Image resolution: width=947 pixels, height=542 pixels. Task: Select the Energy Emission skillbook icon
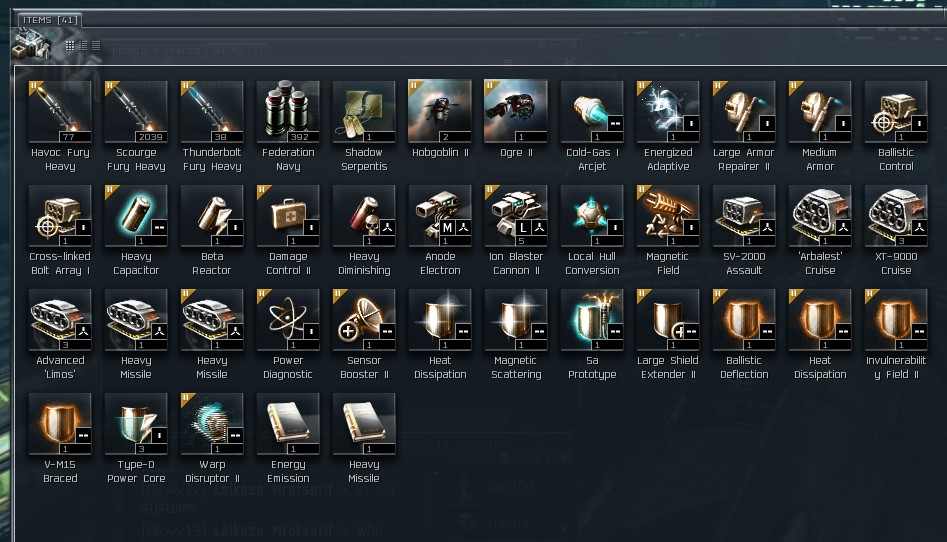point(288,424)
